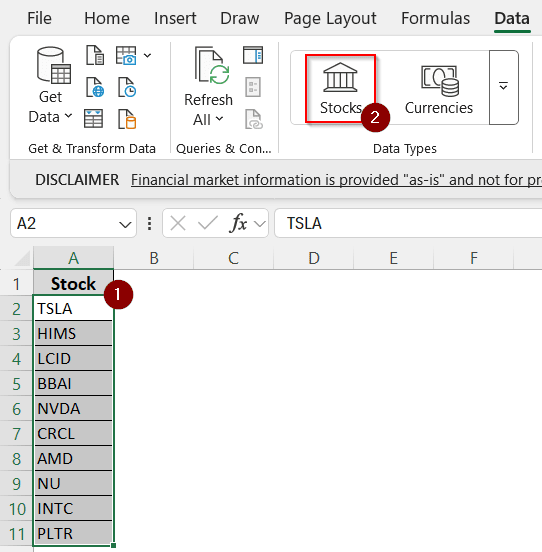The image size is (542, 552).
Task: Switch to the Page Layout tab
Action: [x=330, y=18]
